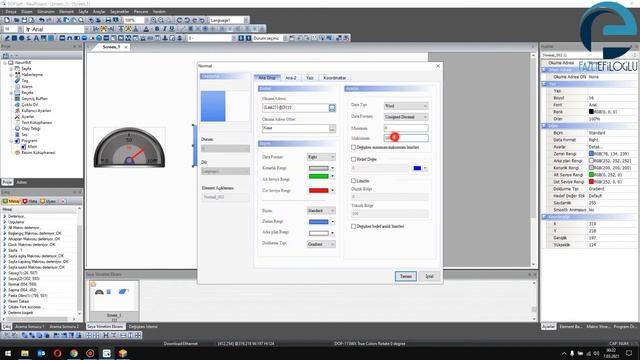The image size is (640, 360).
Task: Select Resim Kütüphanesi in project tree
Action: tap(38, 153)
